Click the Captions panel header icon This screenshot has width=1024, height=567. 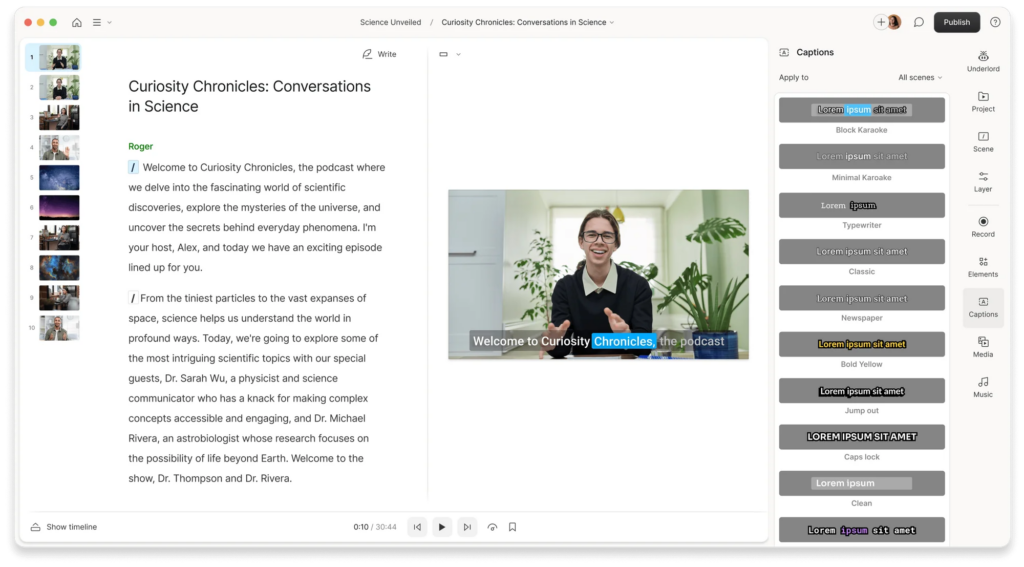click(784, 52)
